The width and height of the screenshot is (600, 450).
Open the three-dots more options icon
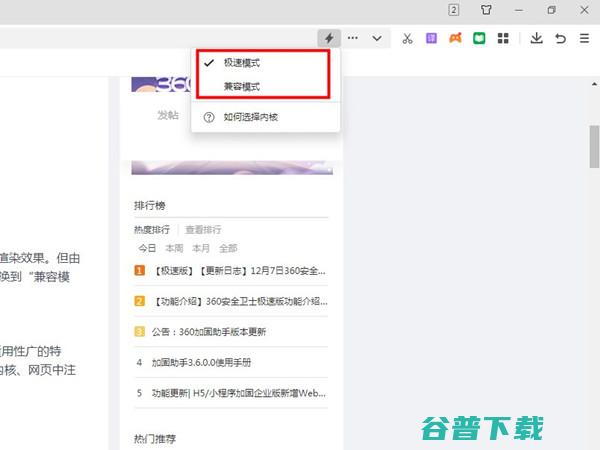(x=353, y=38)
